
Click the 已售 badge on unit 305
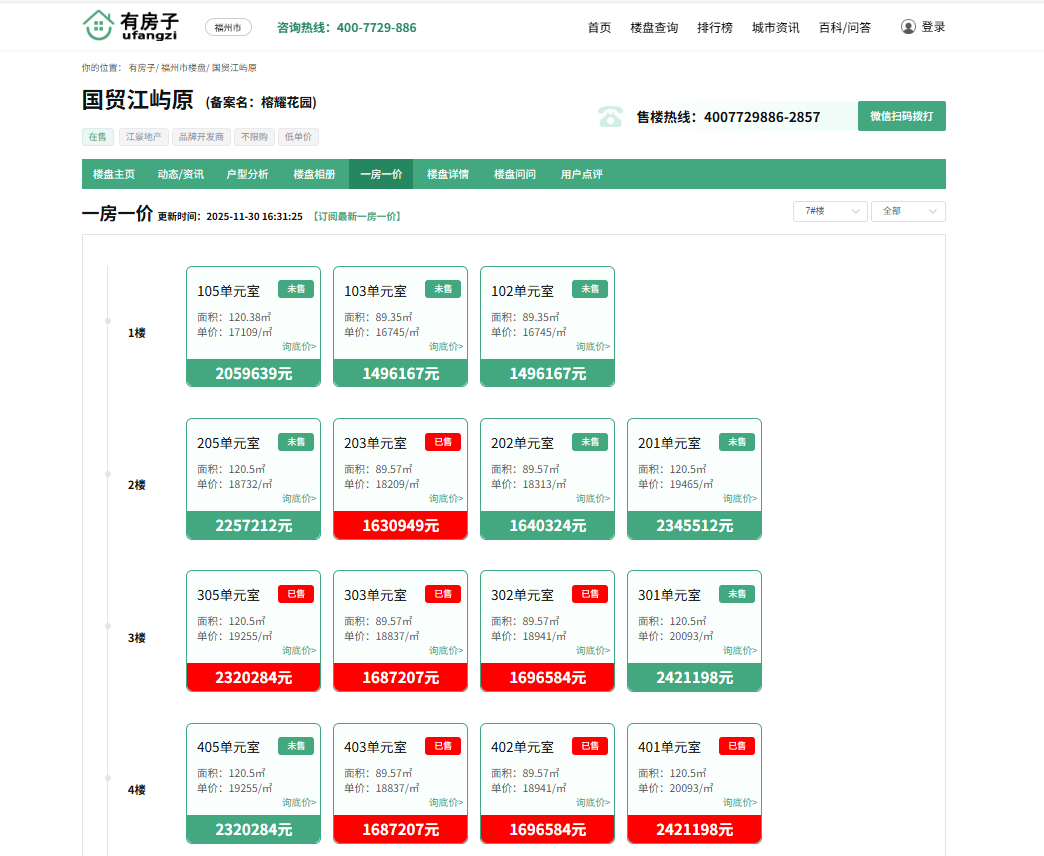point(295,594)
